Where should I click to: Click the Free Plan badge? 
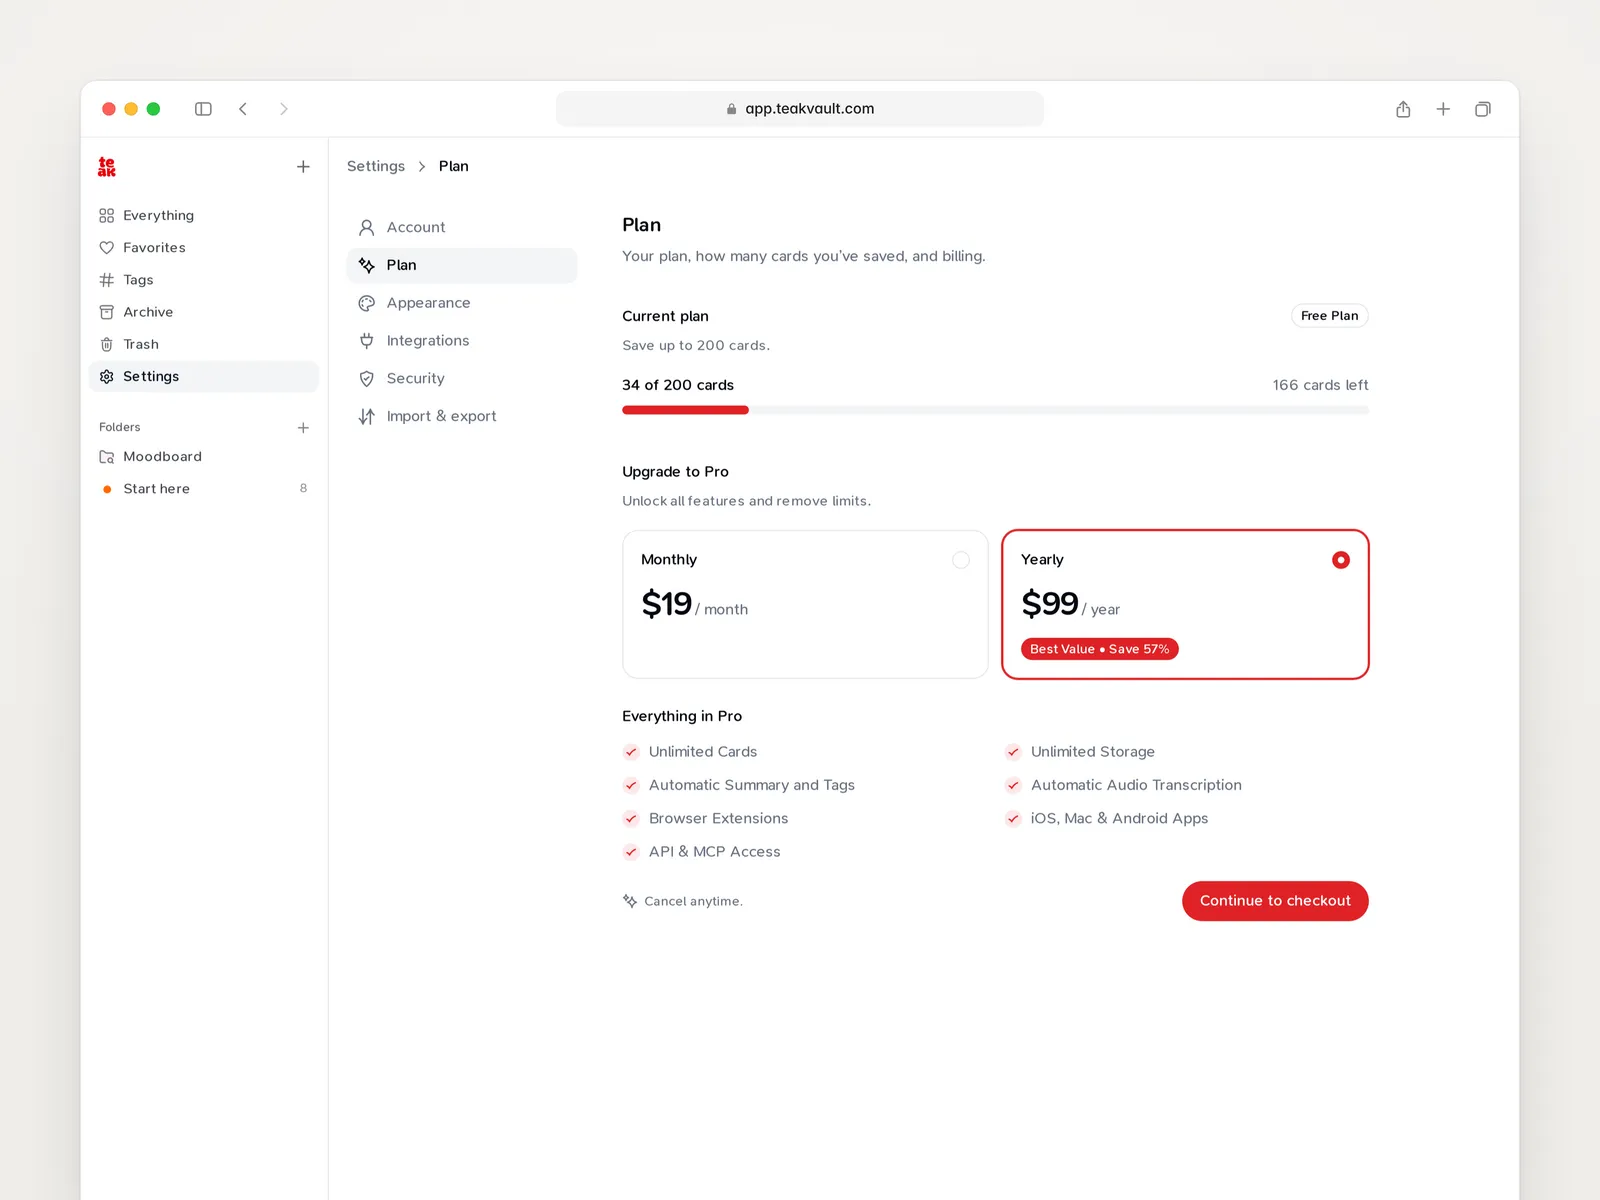[x=1330, y=316]
